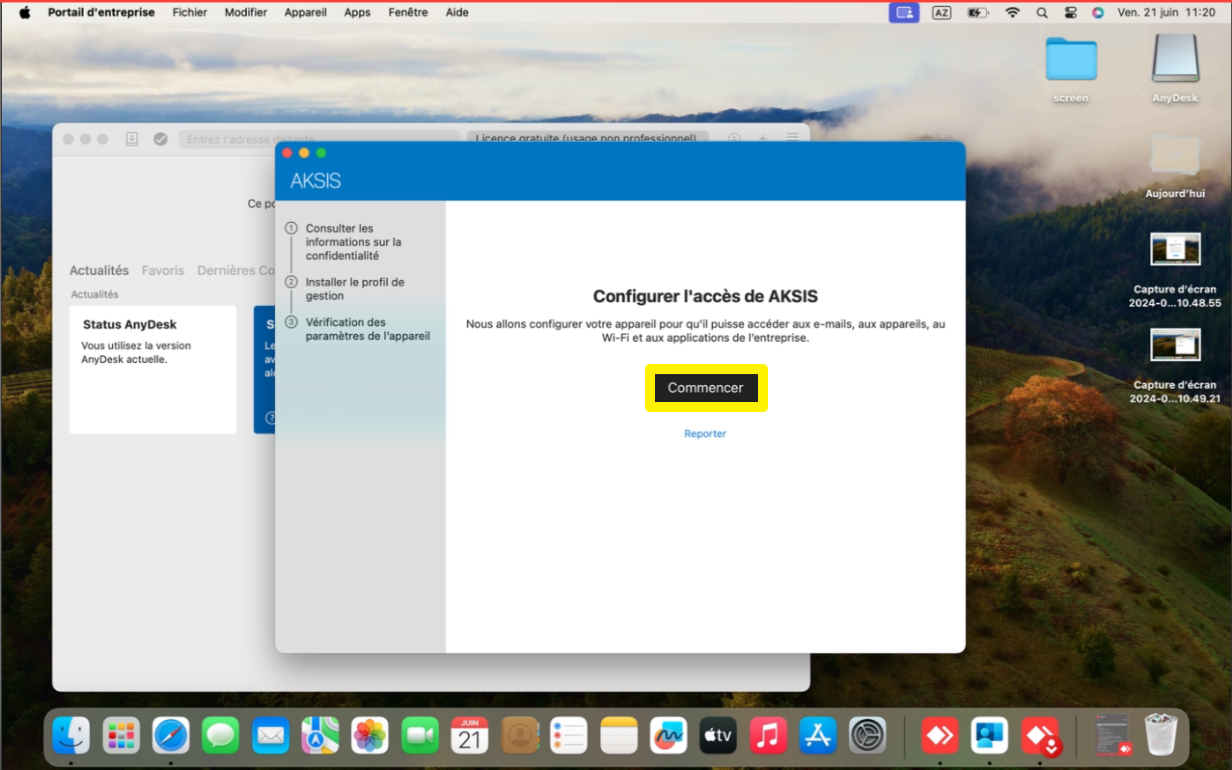Open the Appareil menu
The width and height of the screenshot is (1232, 770).
click(306, 12)
